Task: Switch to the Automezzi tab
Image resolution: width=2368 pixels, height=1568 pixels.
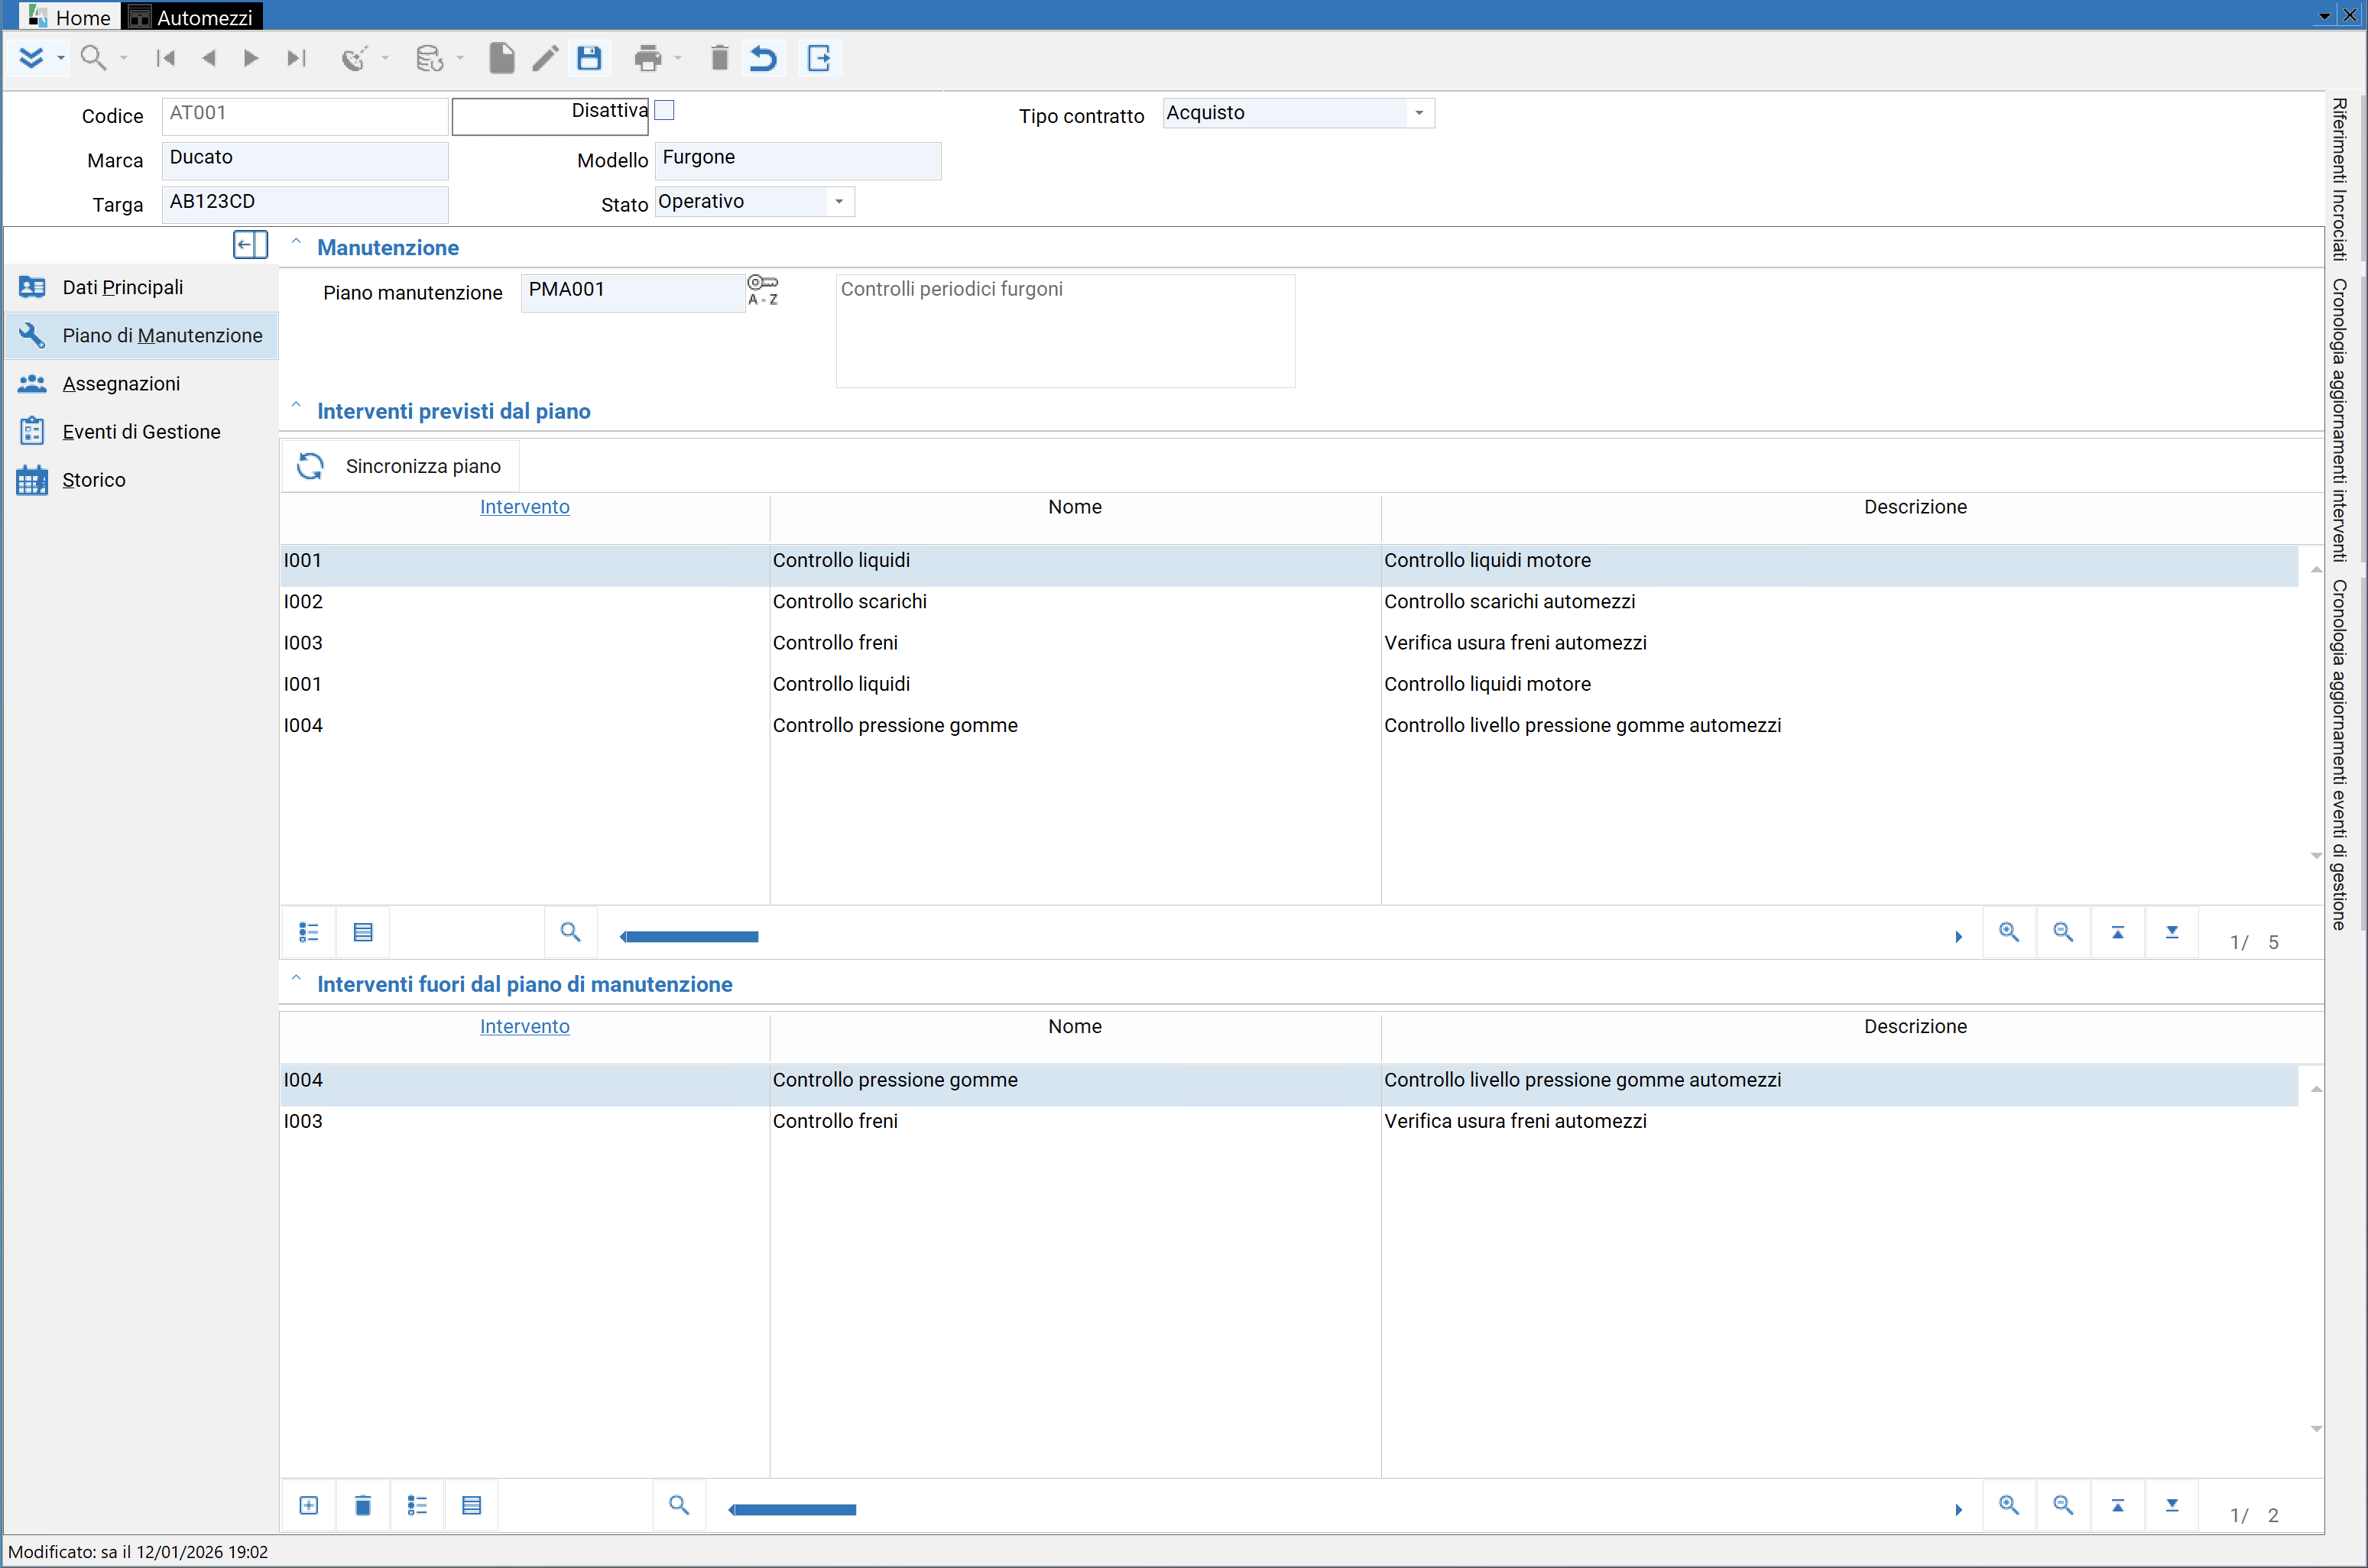Action: click(x=192, y=16)
